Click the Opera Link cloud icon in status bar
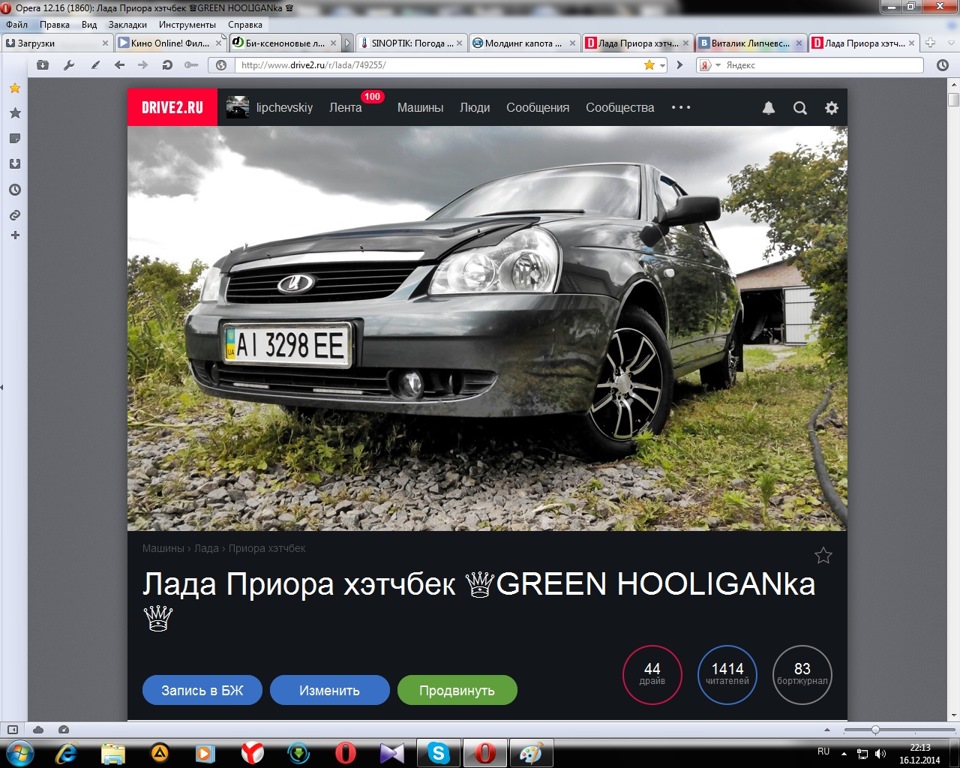The width and height of the screenshot is (960, 768). point(38,729)
